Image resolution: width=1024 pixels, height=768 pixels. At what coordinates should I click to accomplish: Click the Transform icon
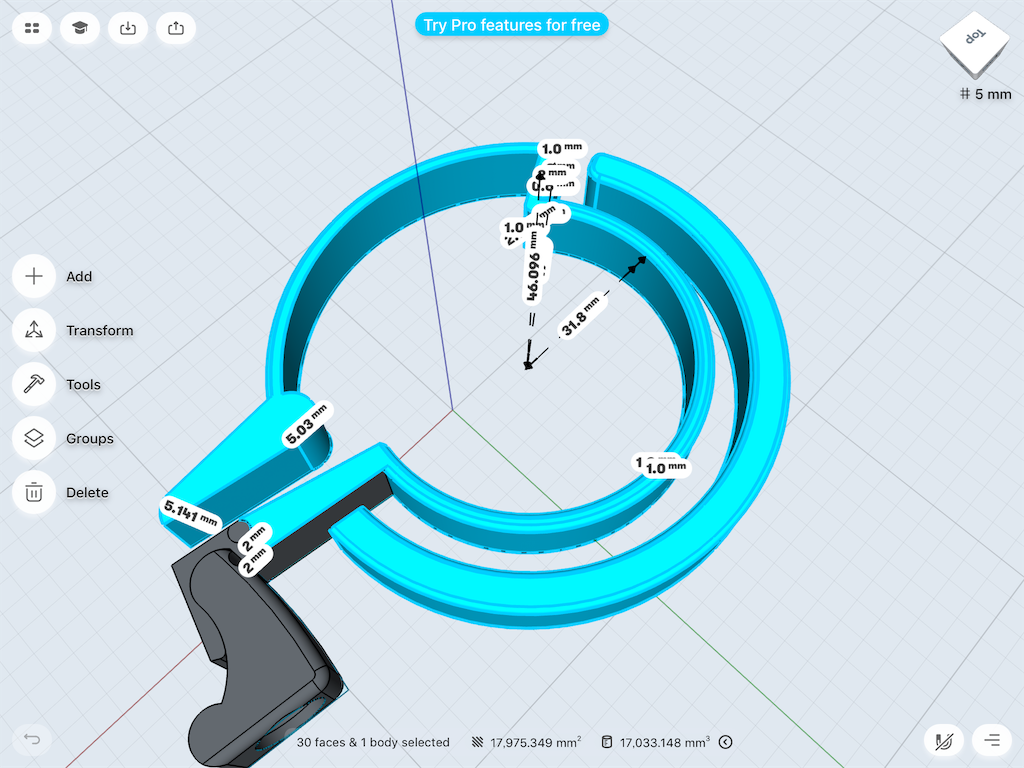pyautogui.click(x=34, y=330)
